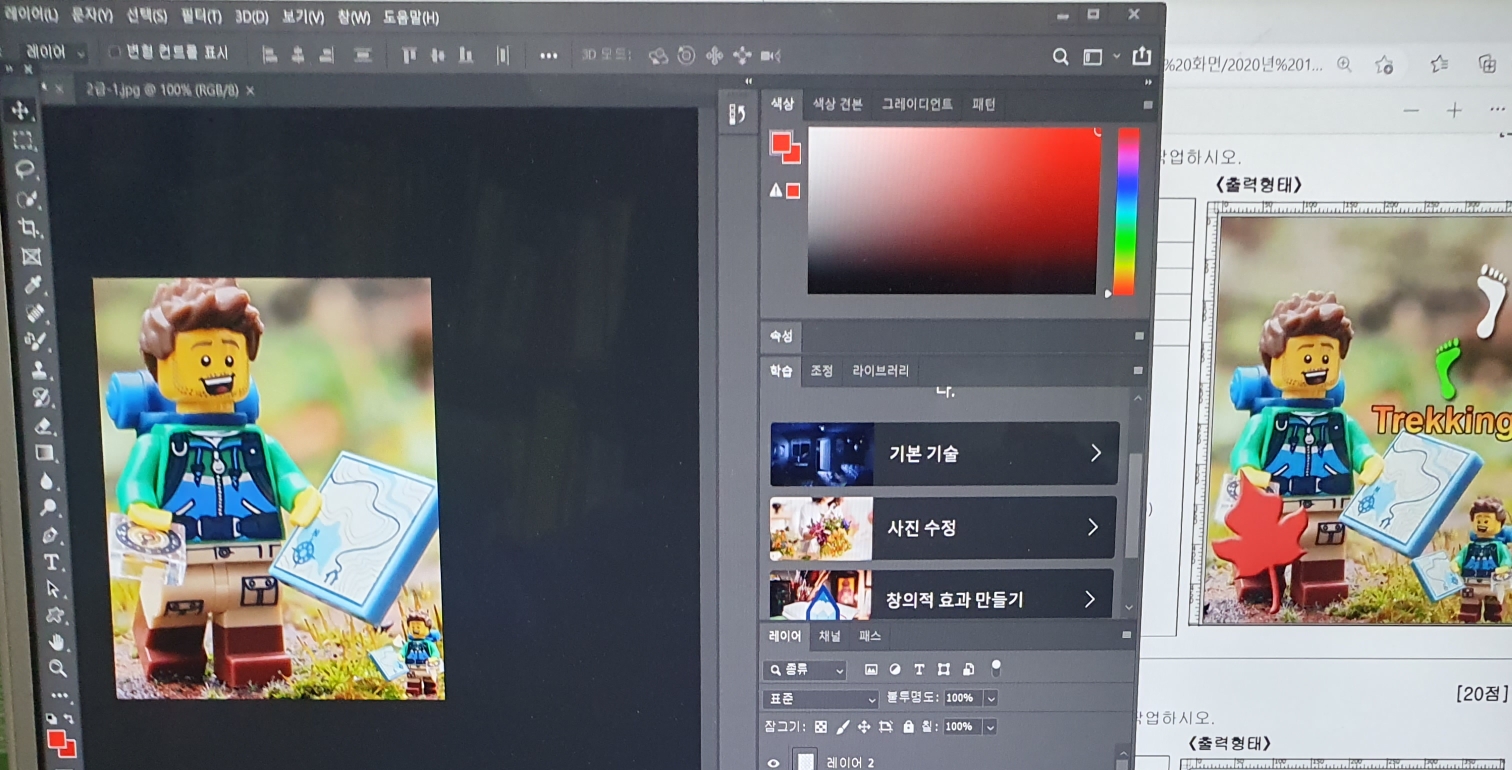This screenshot has height=770, width=1512.
Task: Switch to the '그레이디언트' tab
Action: coord(917,104)
